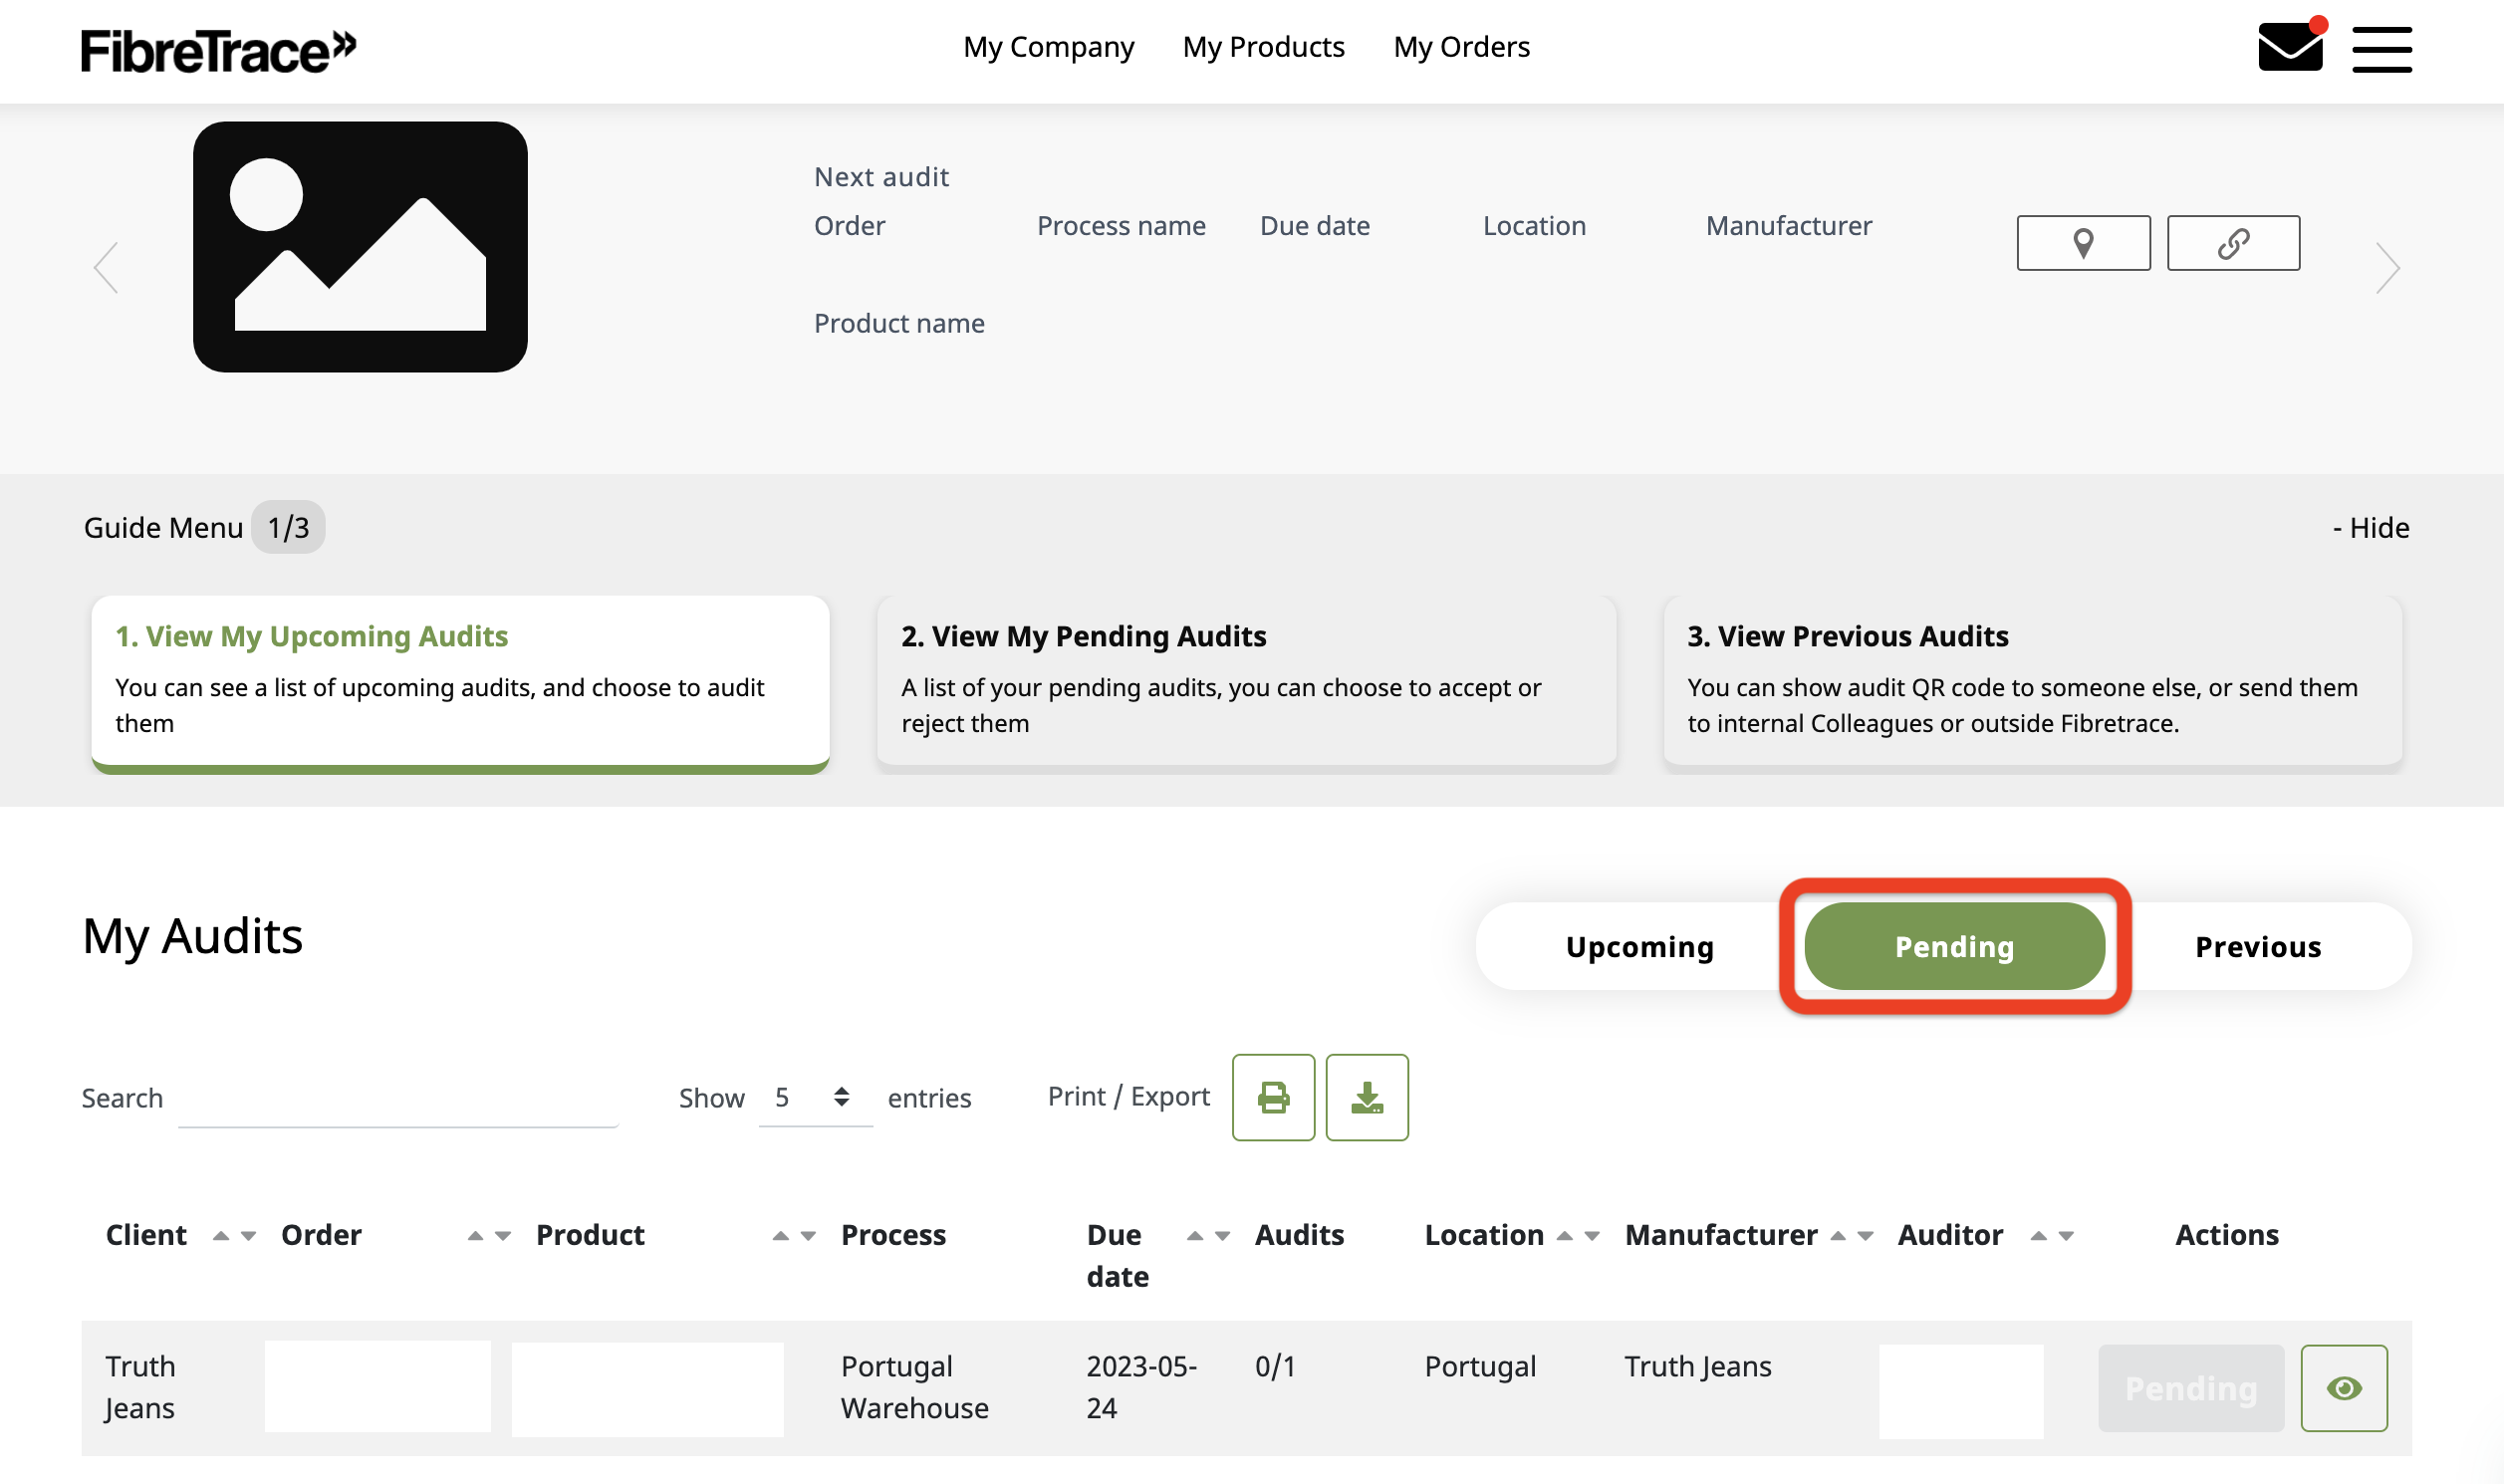Go to next audit with right arrow
The width and height of the screenshot is (2504, 1484).
2388,268
